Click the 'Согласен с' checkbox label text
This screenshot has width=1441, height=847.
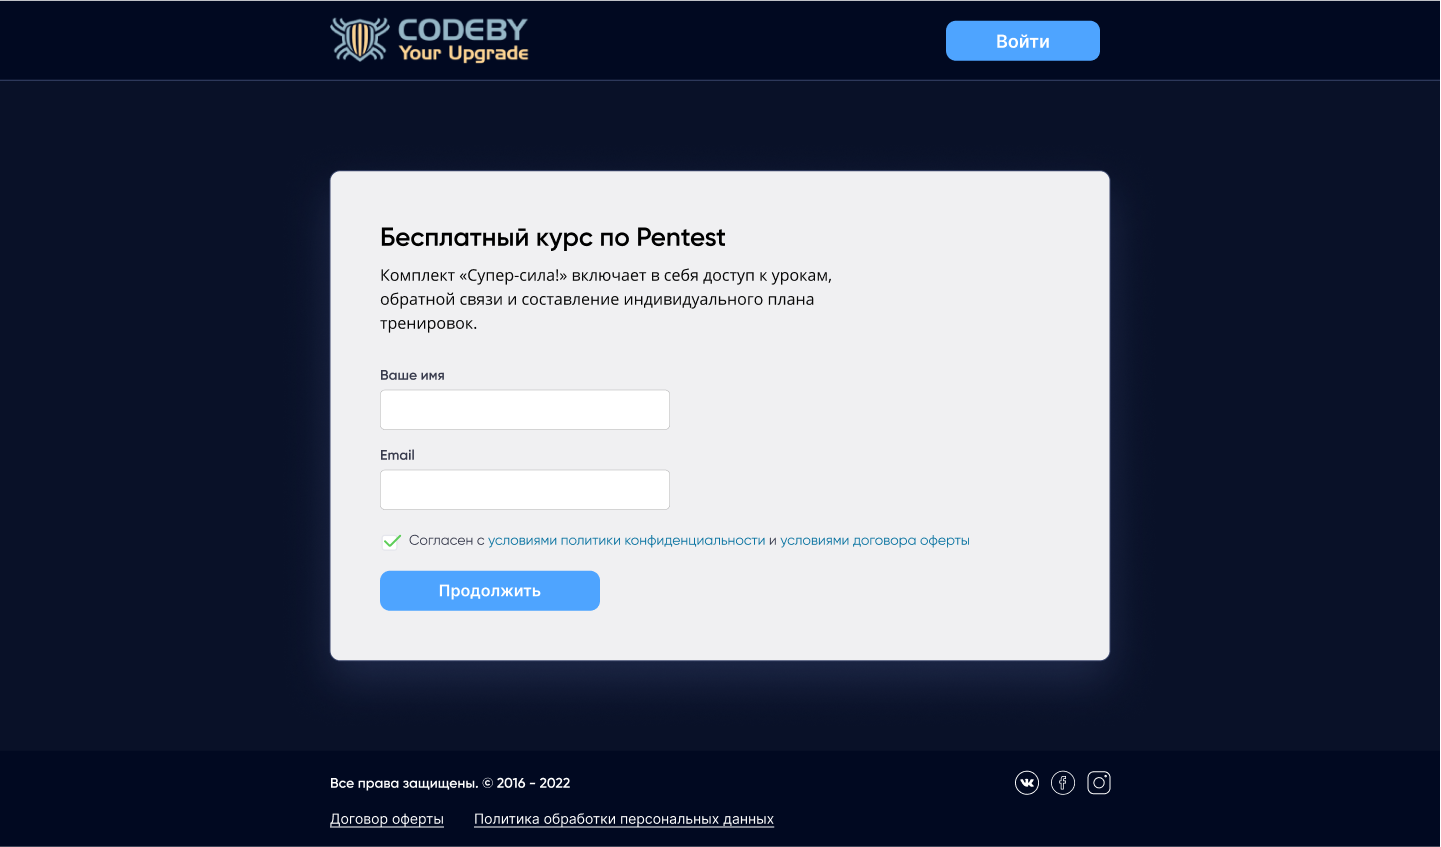pos(446,541)
